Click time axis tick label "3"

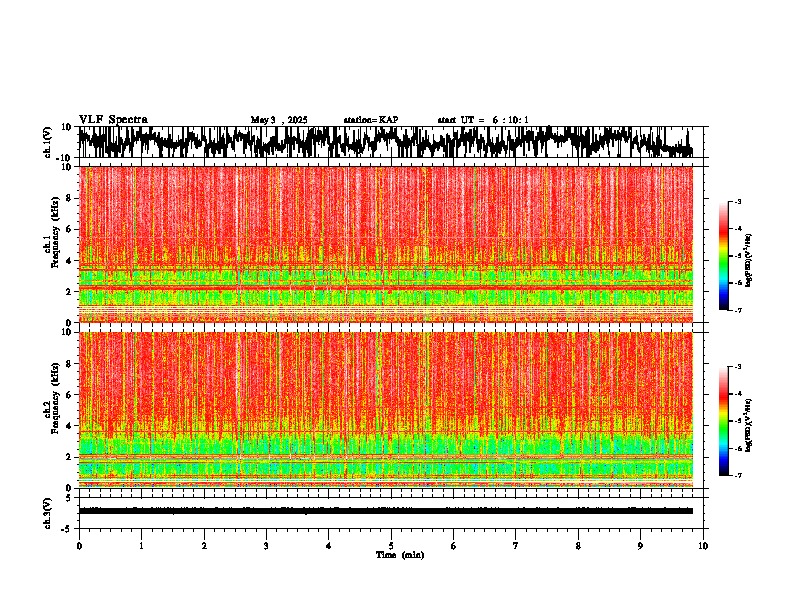pyautogui.click(x=266, y=546)
